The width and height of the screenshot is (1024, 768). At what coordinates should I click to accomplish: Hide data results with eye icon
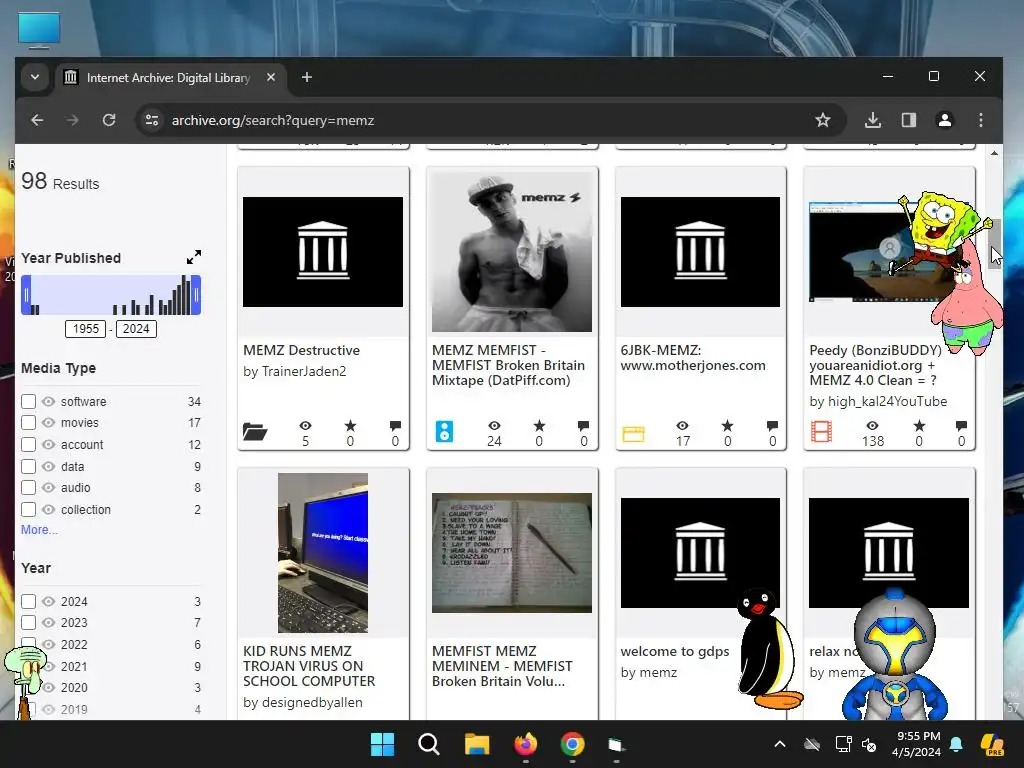tap(48, 466)
